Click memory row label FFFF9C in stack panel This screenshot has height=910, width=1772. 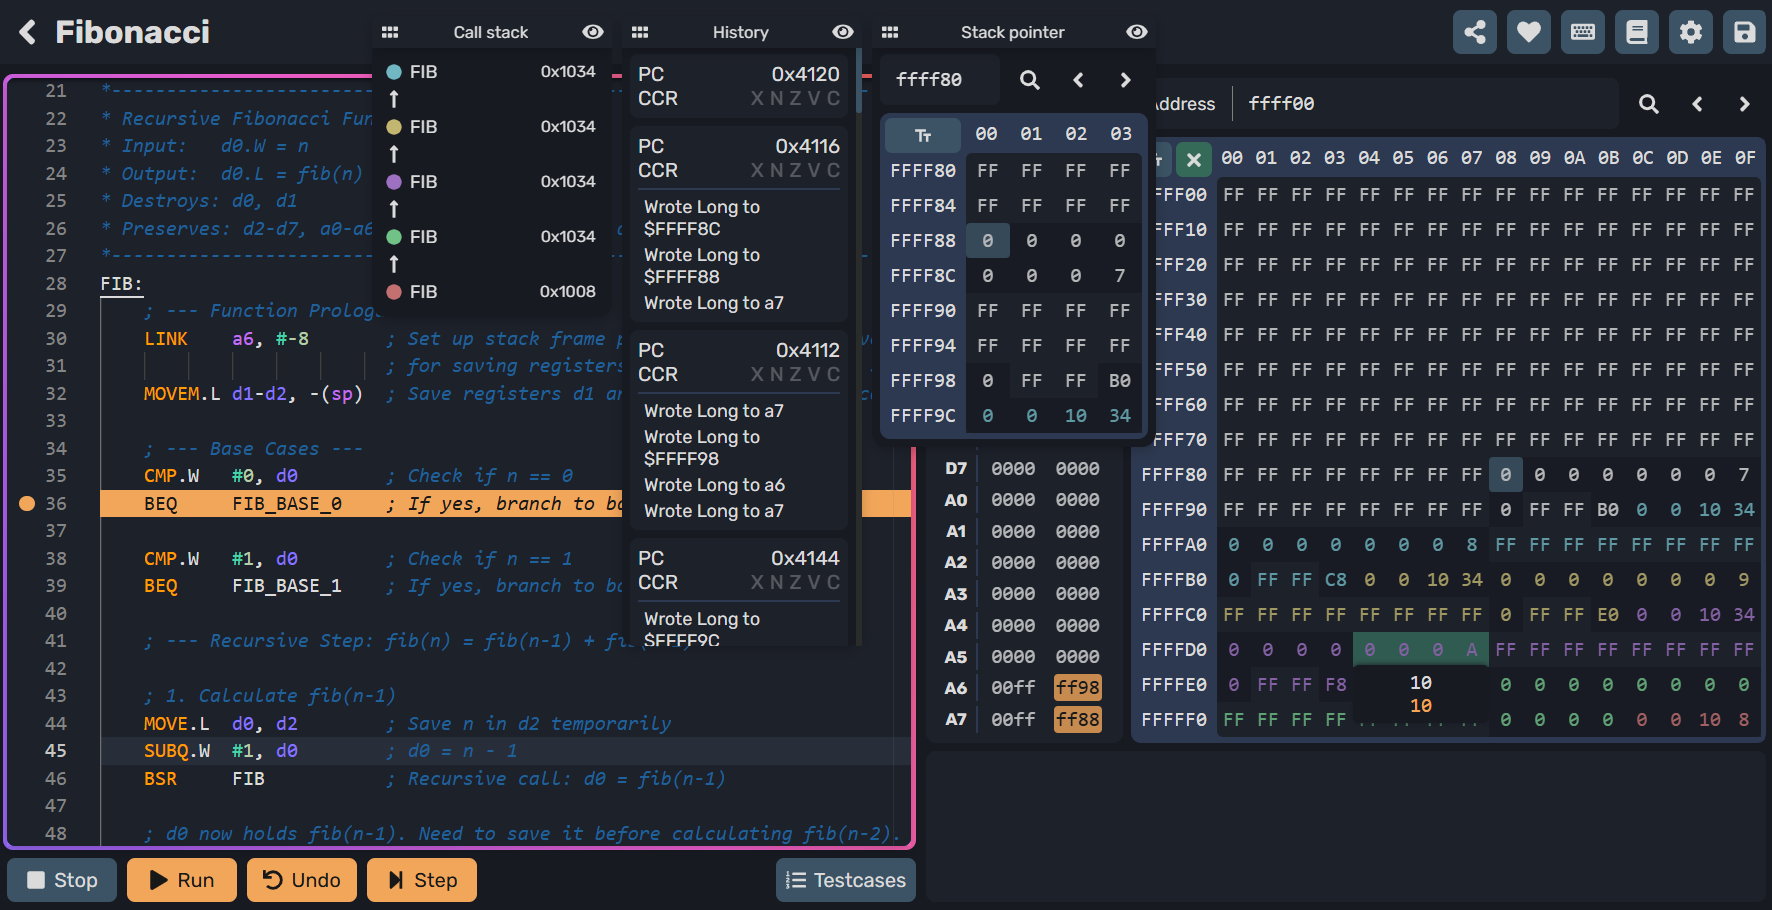click(x=923, y=416)
